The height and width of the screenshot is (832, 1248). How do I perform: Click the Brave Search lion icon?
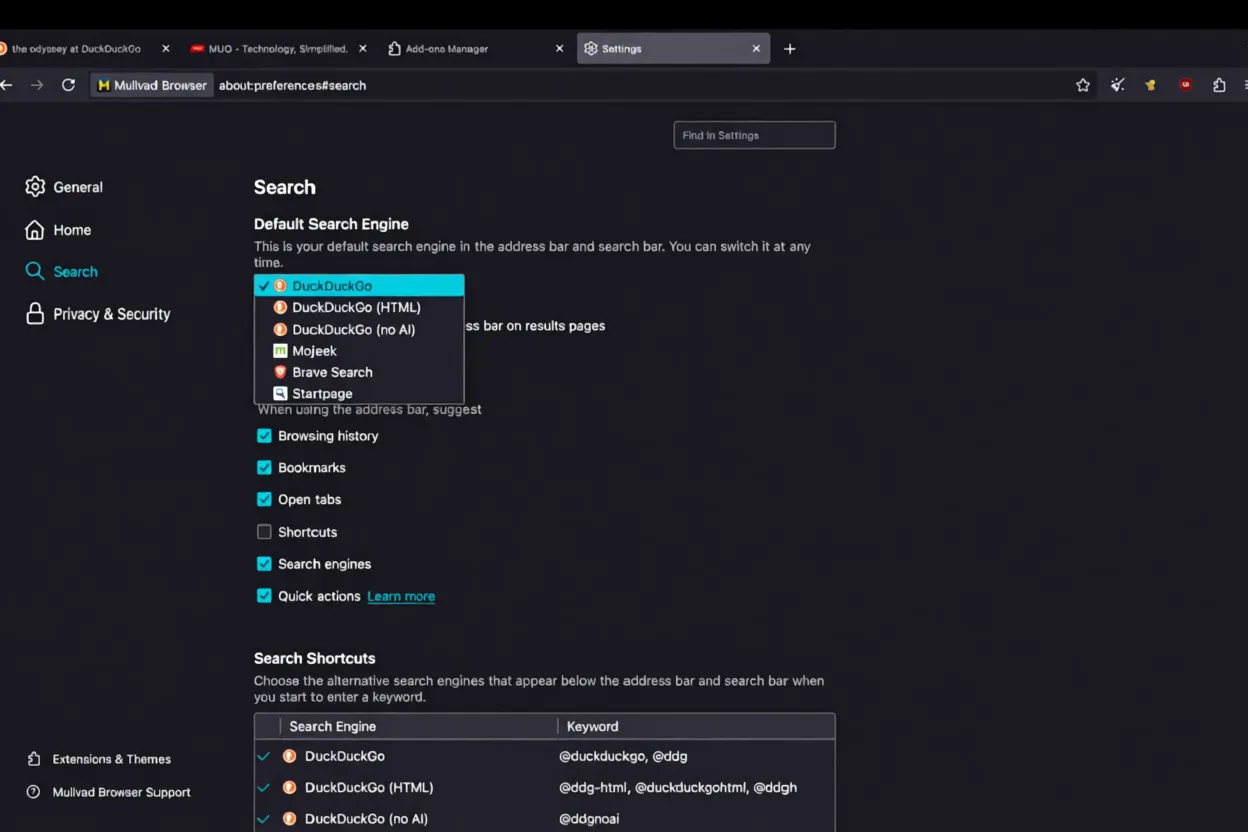(280, 372)
